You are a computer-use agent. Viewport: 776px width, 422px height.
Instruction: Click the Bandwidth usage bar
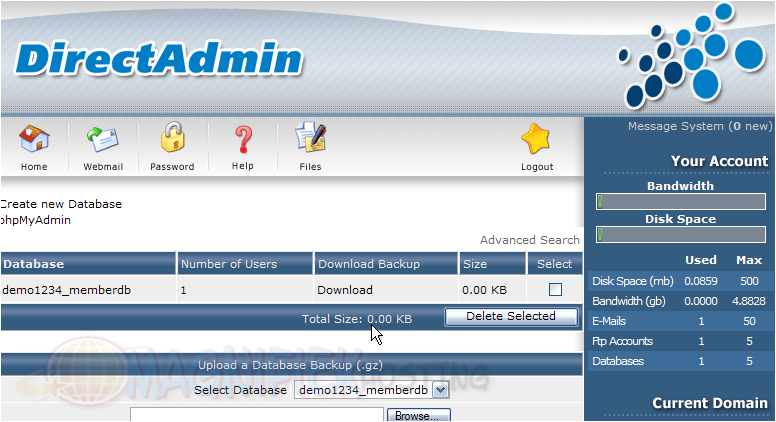pos(681,202)
